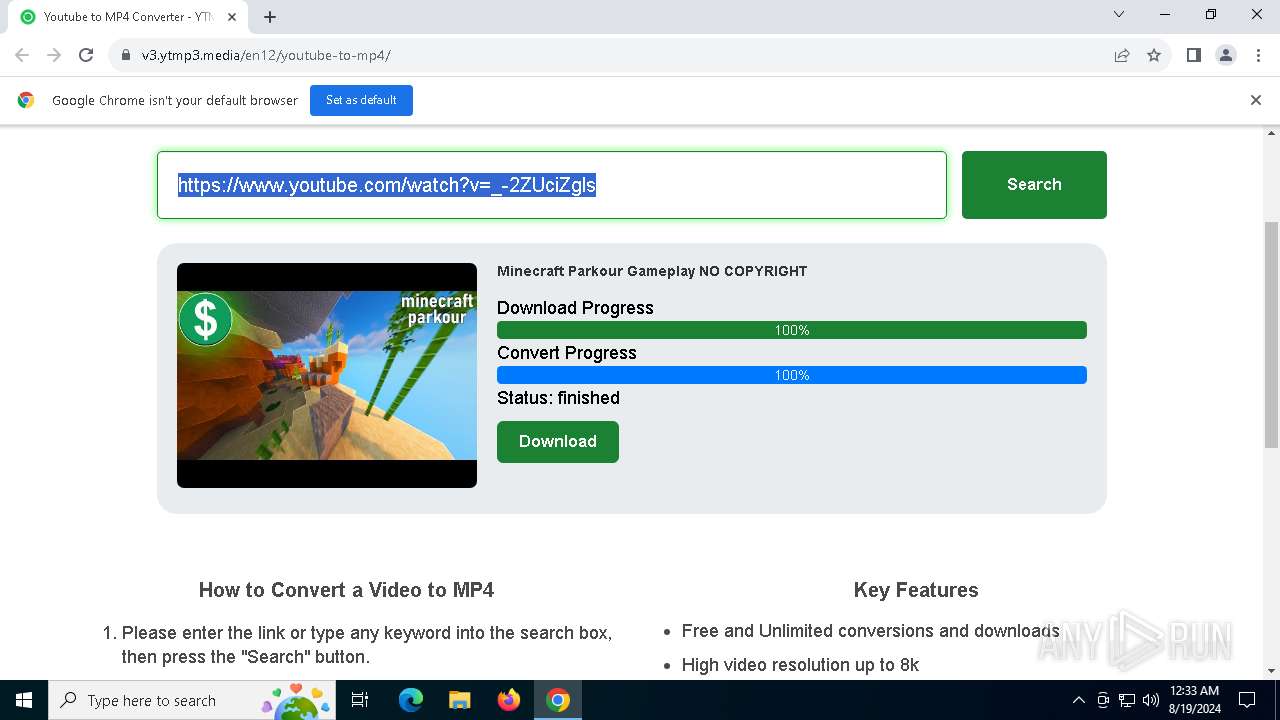Download the converted MP4 file
The image size is (1280, 720).
click(558, 442)
